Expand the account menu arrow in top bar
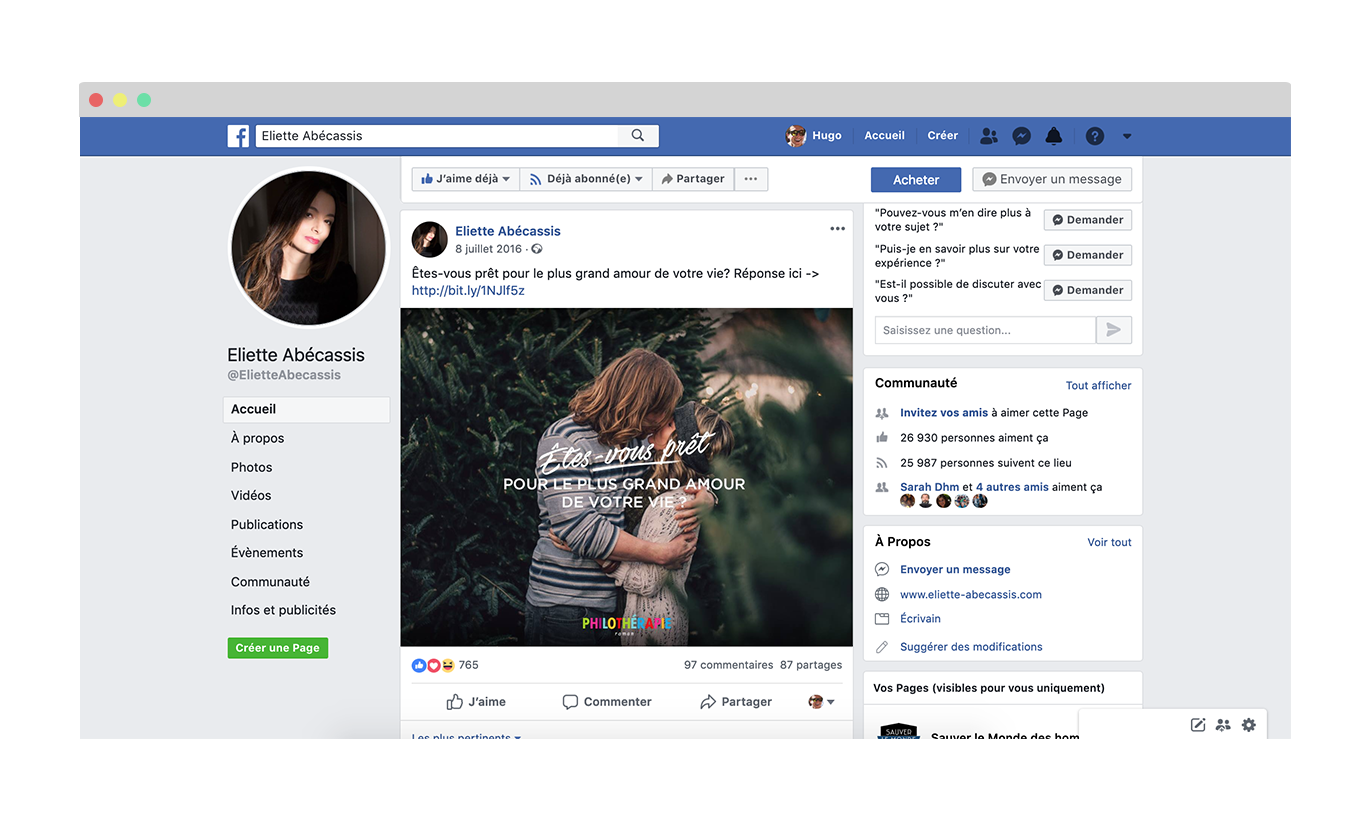The height and width of the screenshot is (820, 1366). (1127, 136)
